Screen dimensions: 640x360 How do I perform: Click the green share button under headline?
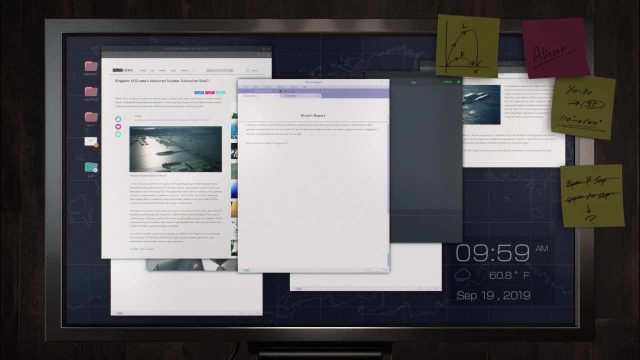pyautogui.click(x=220, y=93)
